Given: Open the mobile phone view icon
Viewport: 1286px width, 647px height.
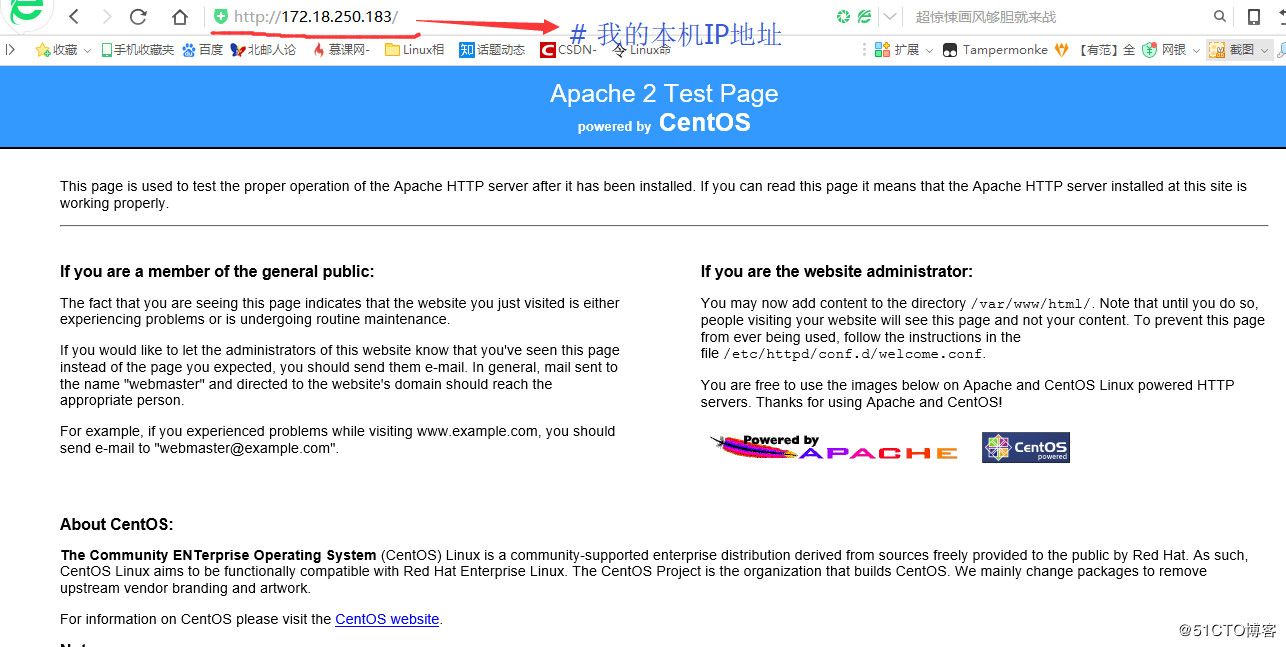Looking at the screenshot, I should pyautogui.click(x=1252, y=17).
